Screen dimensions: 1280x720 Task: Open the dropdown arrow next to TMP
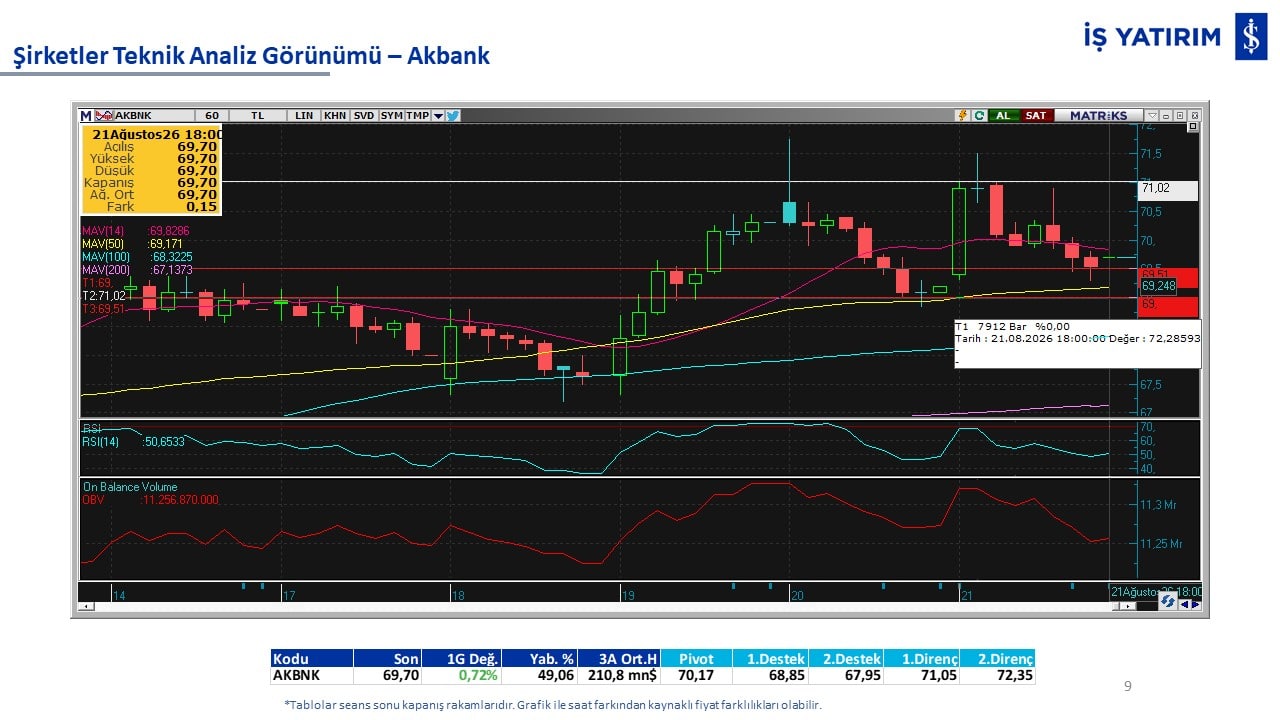[438, 115]
